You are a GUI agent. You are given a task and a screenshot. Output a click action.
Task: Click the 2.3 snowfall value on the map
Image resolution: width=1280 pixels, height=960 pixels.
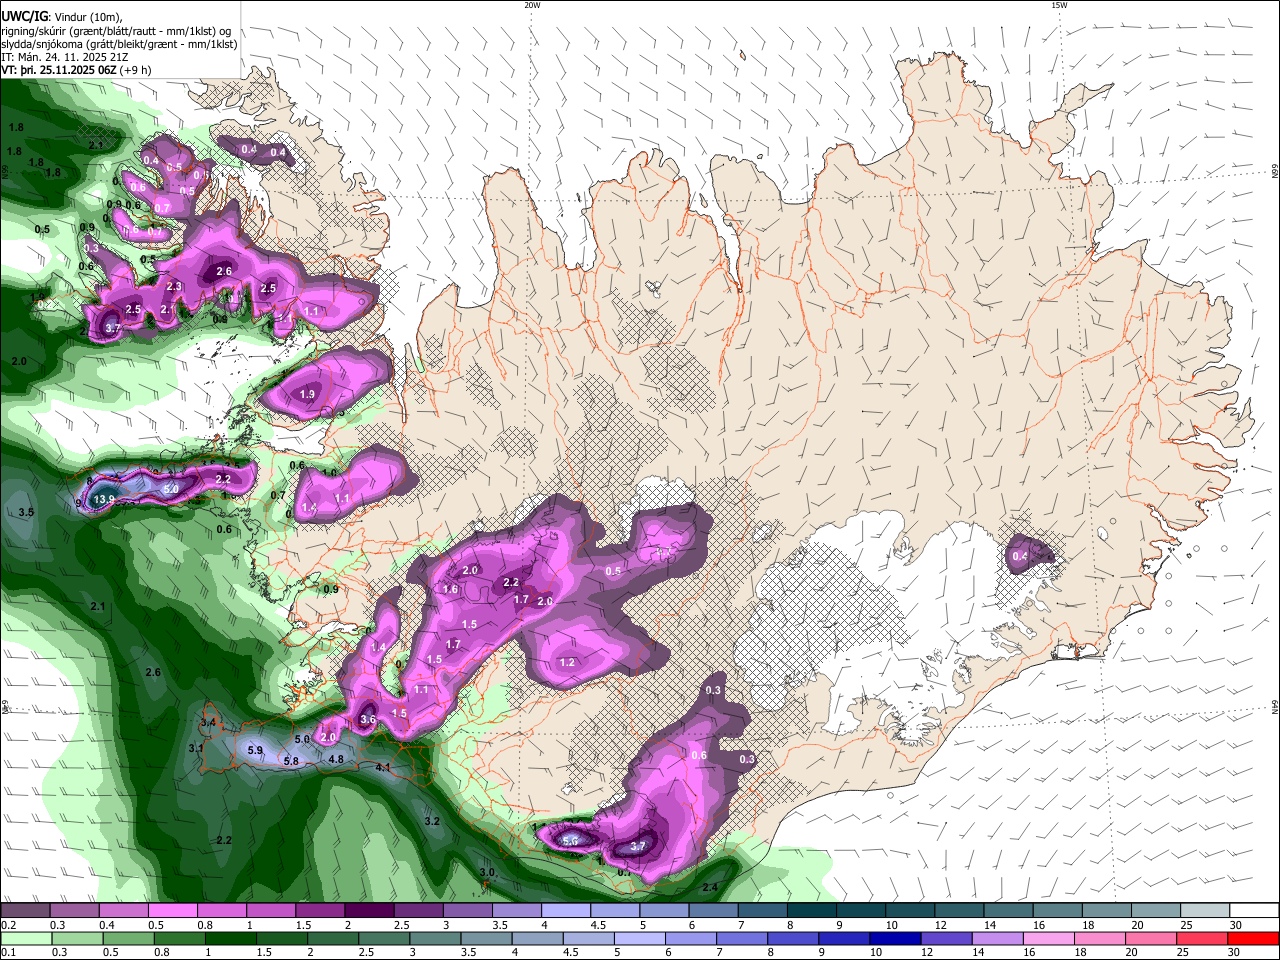[x=174, y=287]
